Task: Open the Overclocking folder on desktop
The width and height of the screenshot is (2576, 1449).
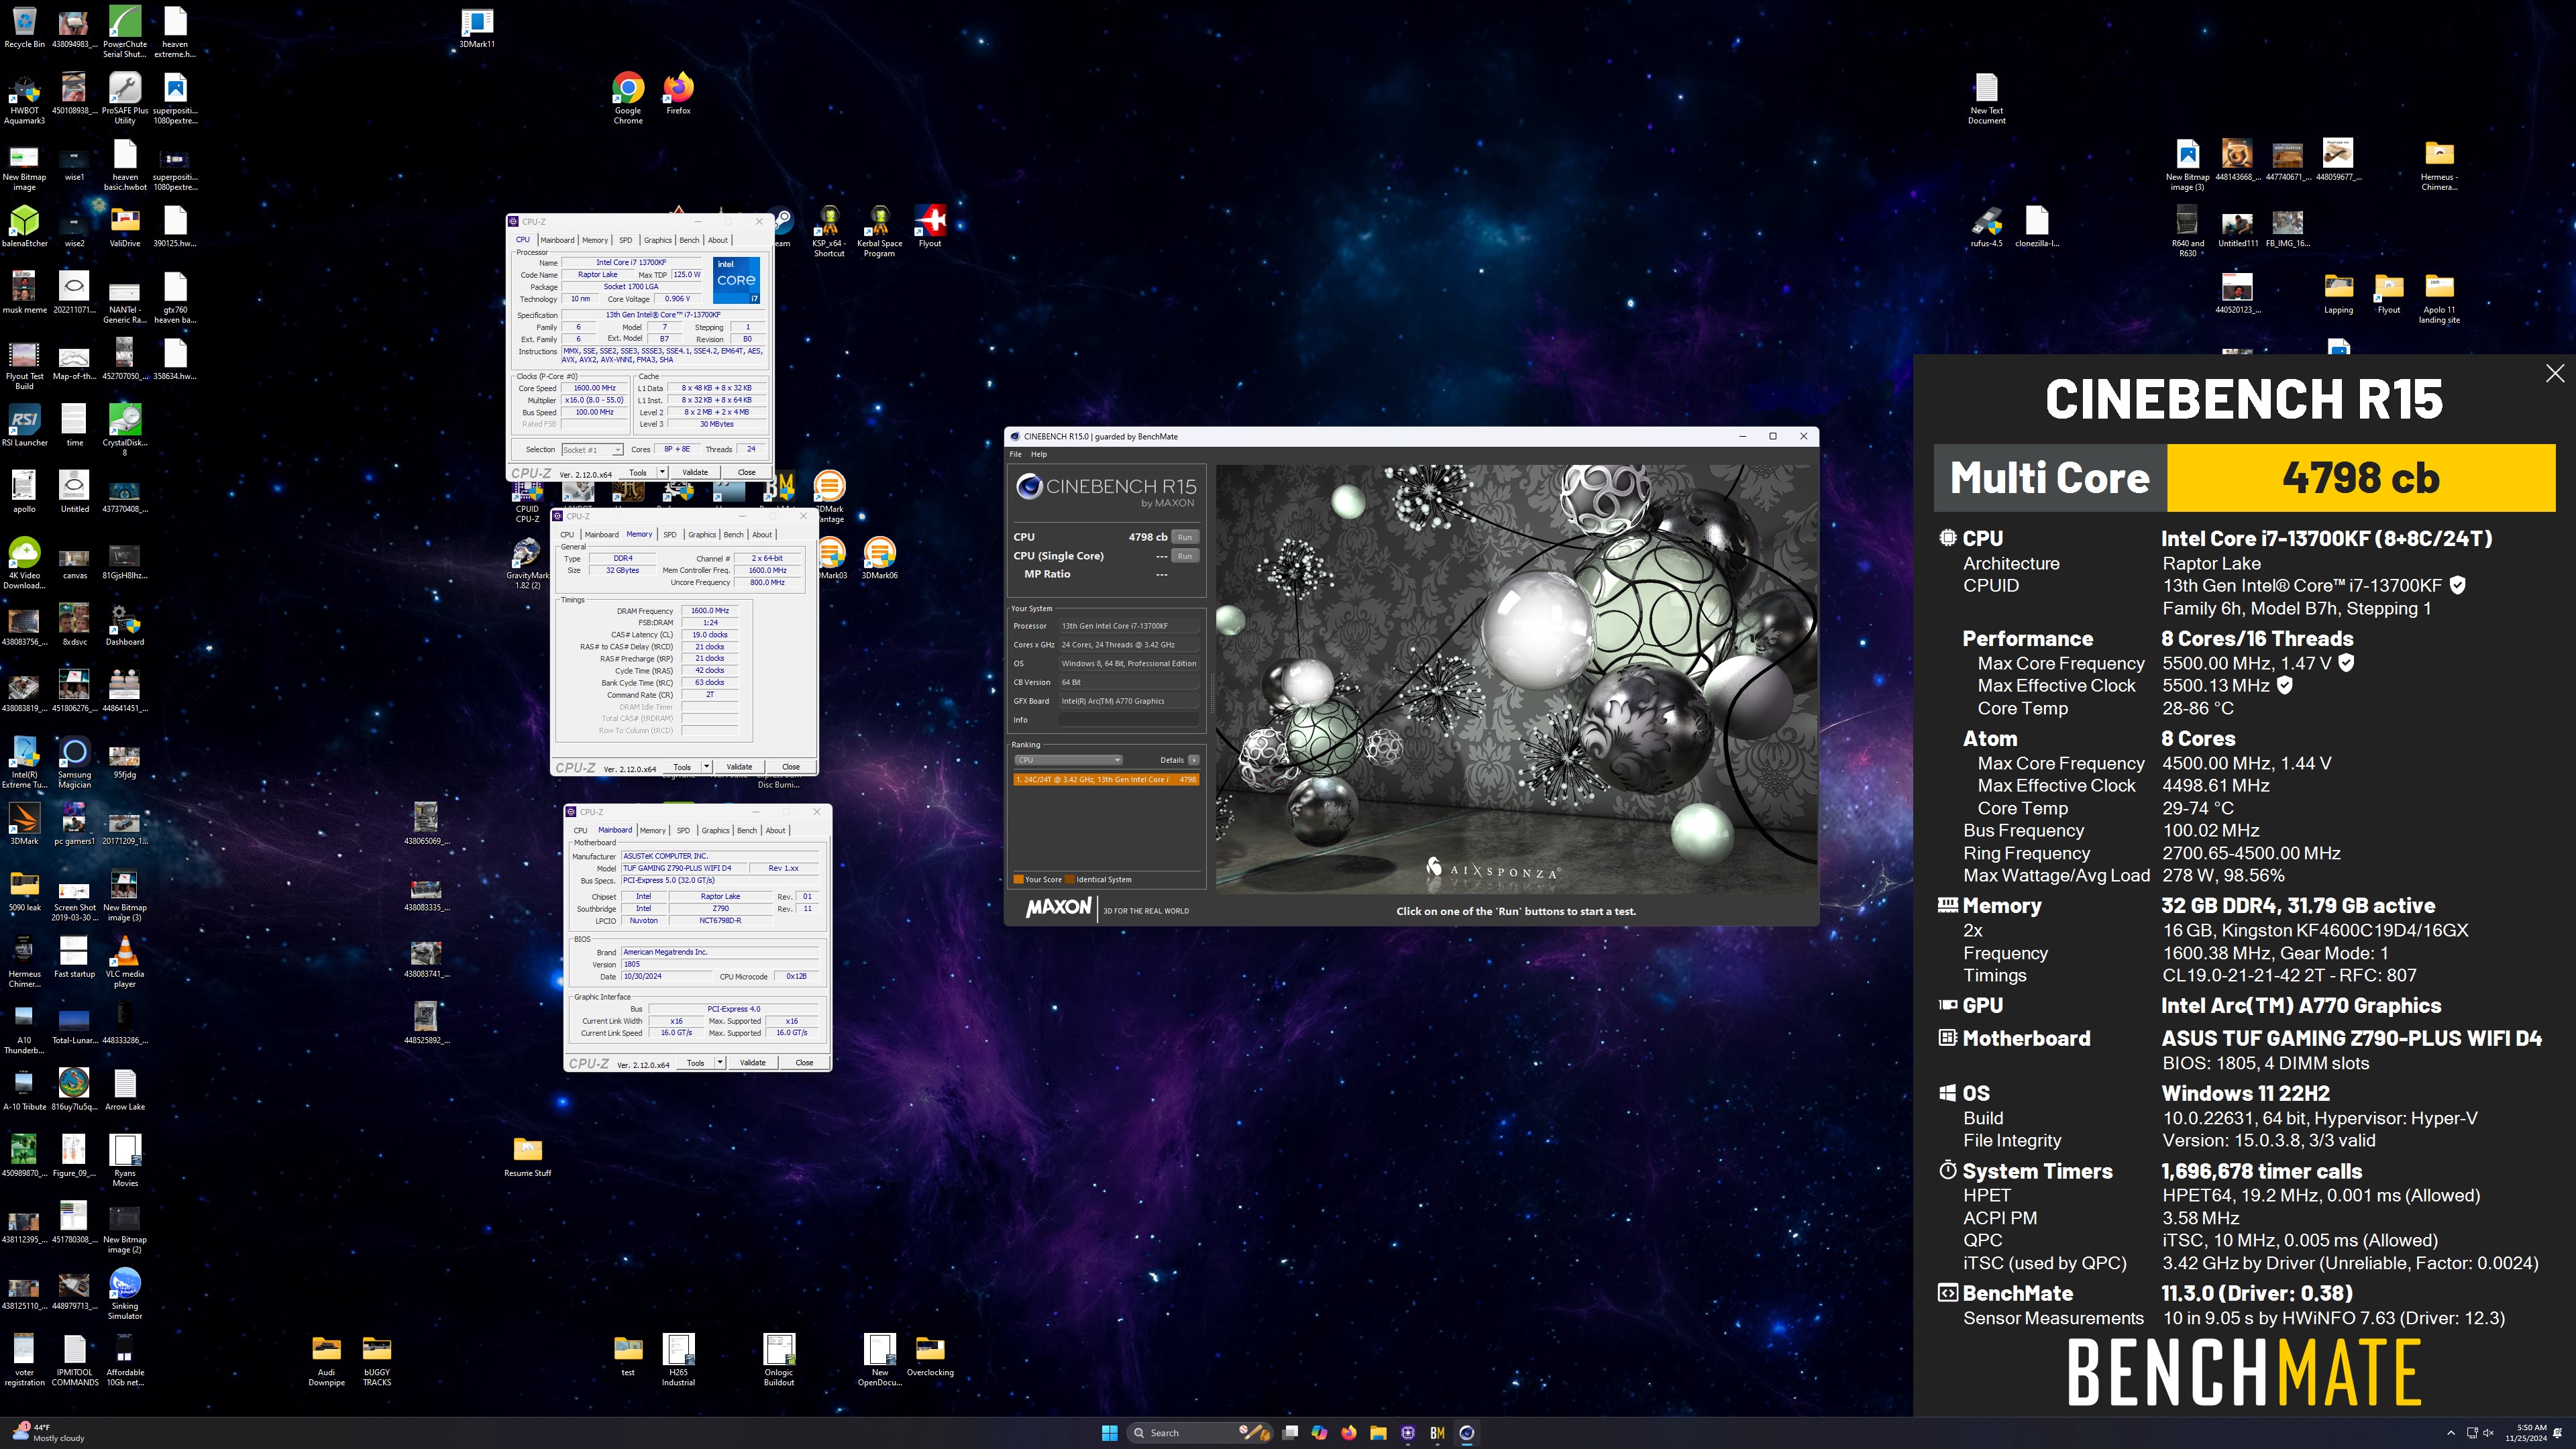Action: [x=930, y=1355]
